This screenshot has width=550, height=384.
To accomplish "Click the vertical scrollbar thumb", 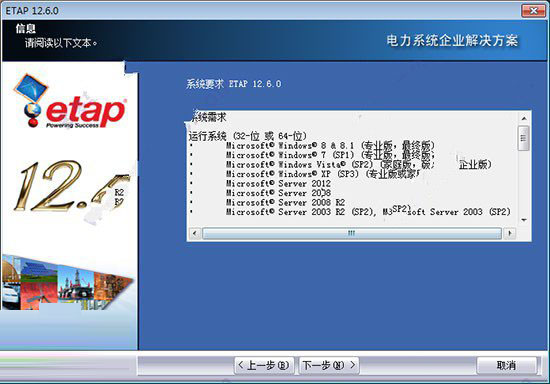I will [524, 138].
